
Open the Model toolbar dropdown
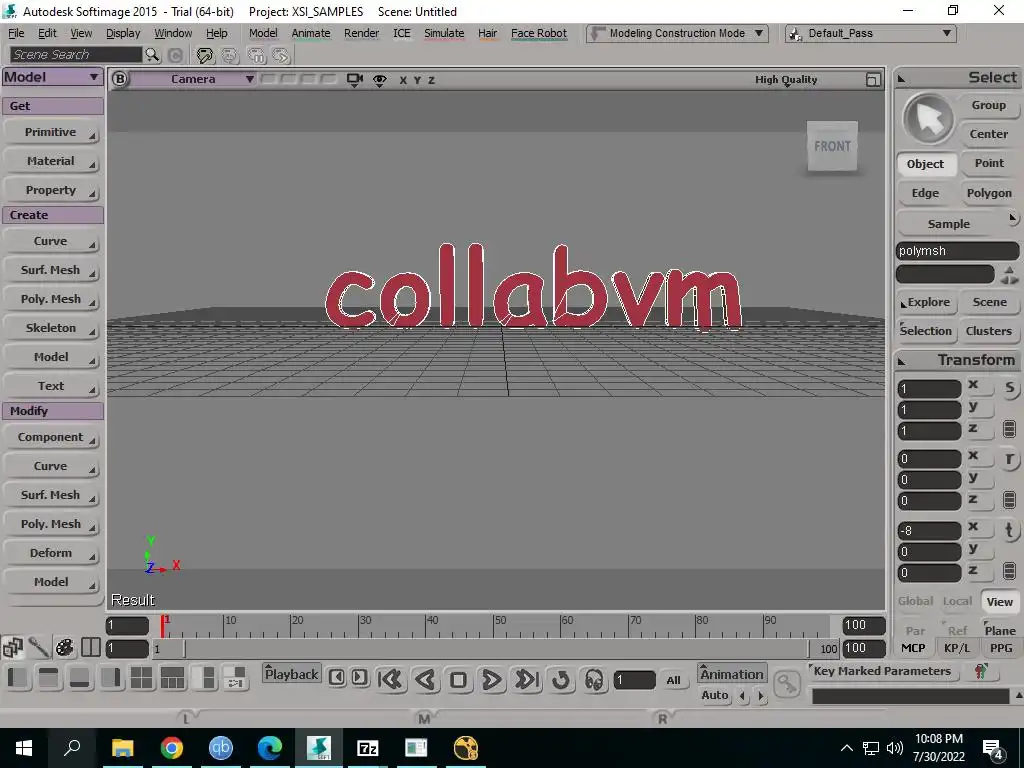click(x=52, y=77)
